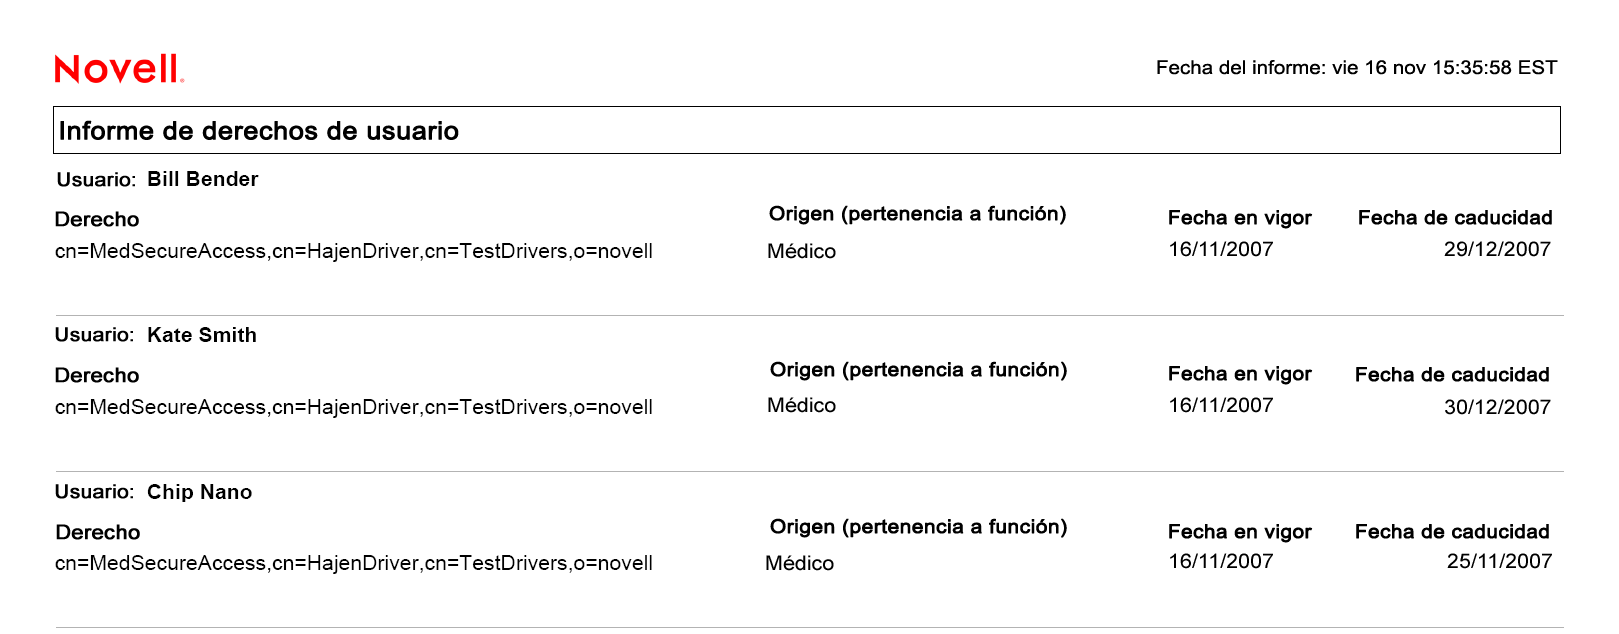Click Bill Bender's 'Fecha de caducidad' header
This screenshot has width=1619, height=634.
pyautogui.click(x=1454, y=218)
